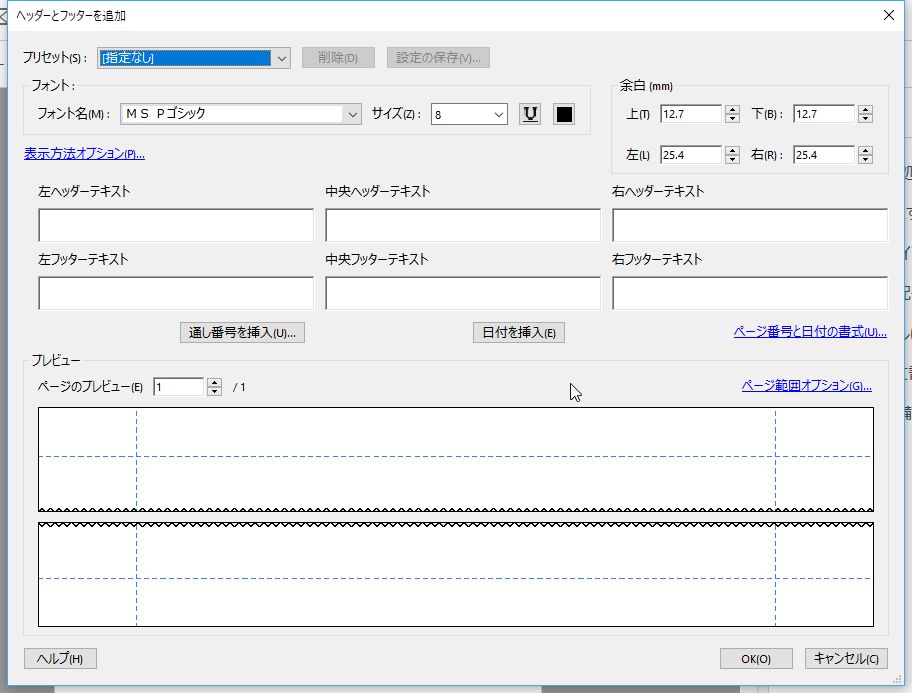Click the 右 right margin field
The height and width of the screenshot is (693, 912).
pos(824,155)
